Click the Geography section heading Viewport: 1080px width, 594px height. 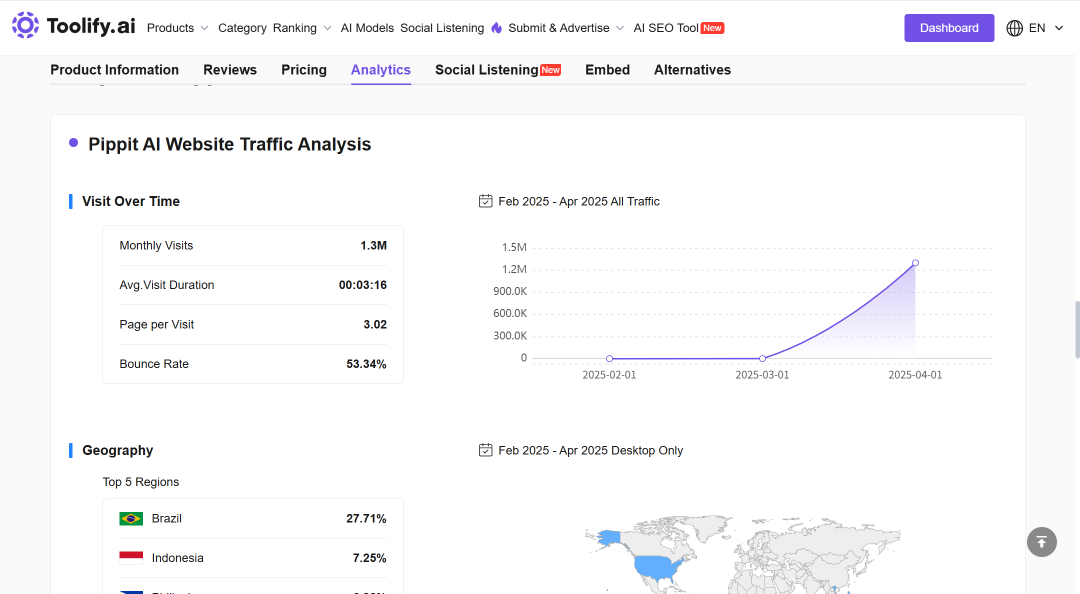pos(118,450)
